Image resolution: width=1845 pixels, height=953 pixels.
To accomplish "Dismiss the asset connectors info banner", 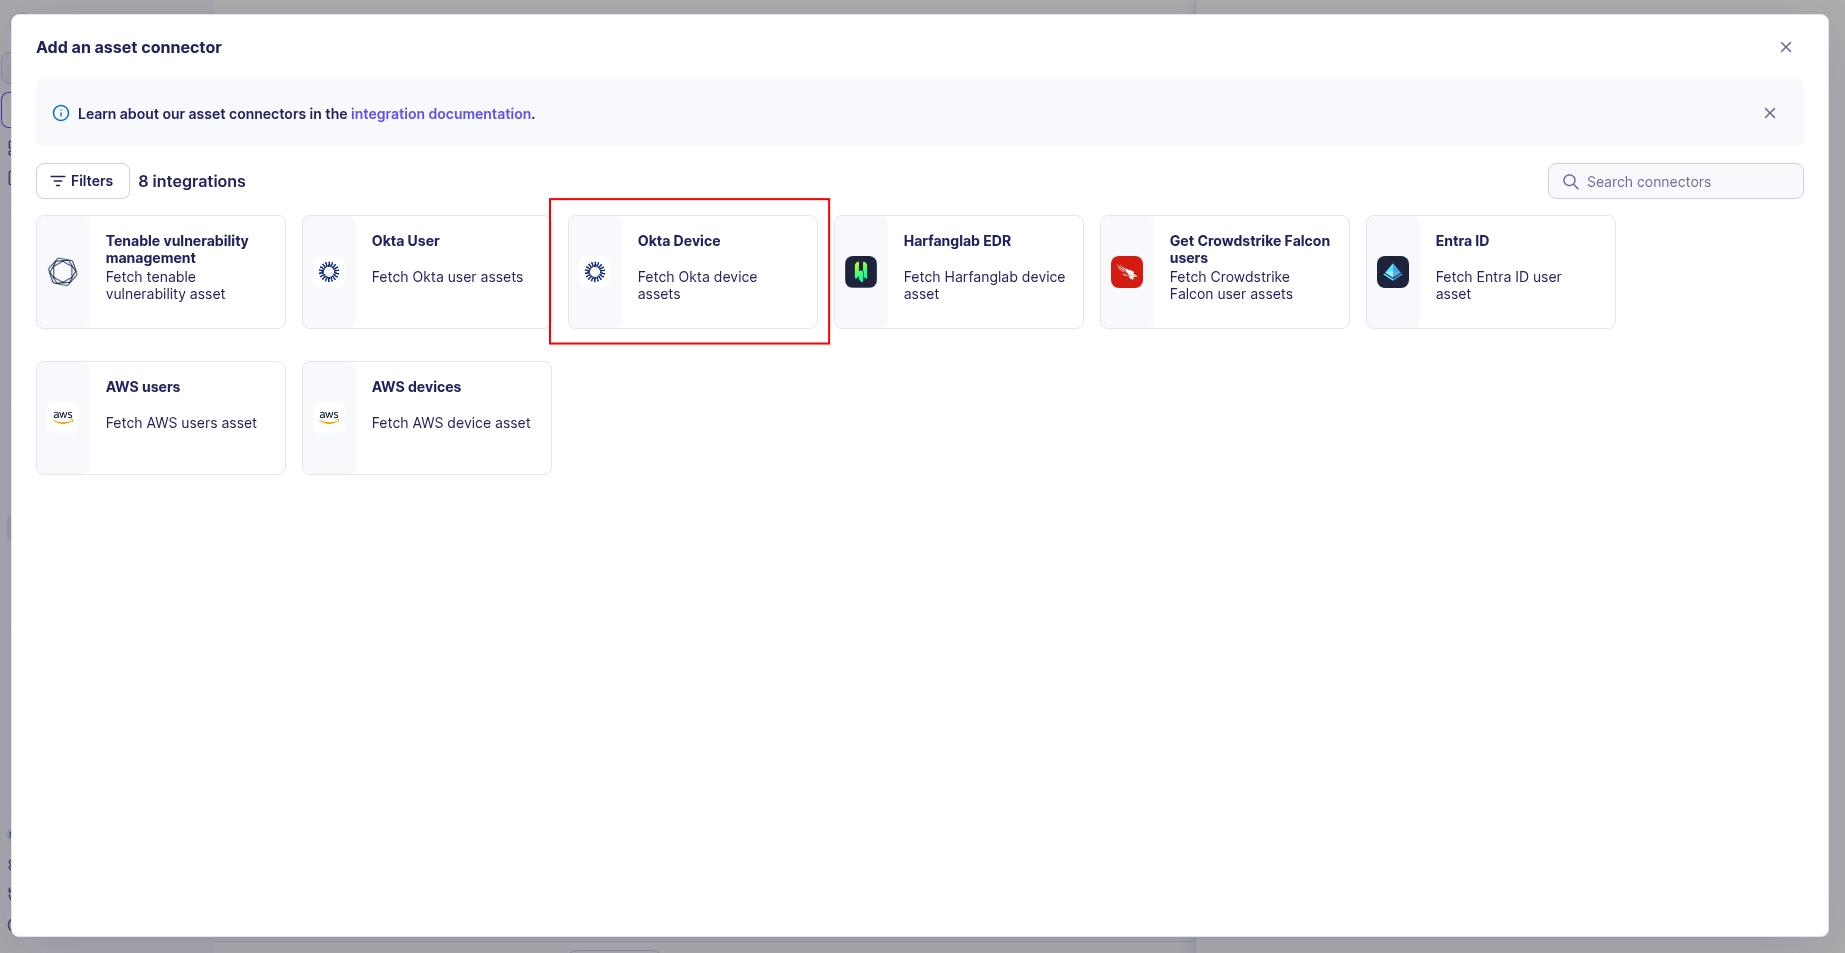I will (x=1769, y=113).
